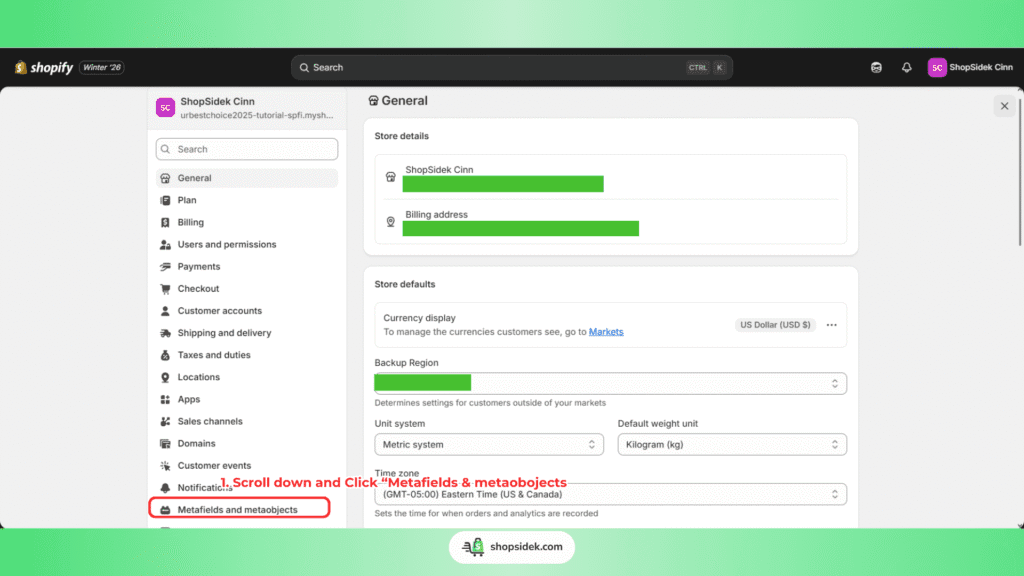1024x576 pixels.
Task: Open the three-dot menu for Currency display
Action: (831, 325)
